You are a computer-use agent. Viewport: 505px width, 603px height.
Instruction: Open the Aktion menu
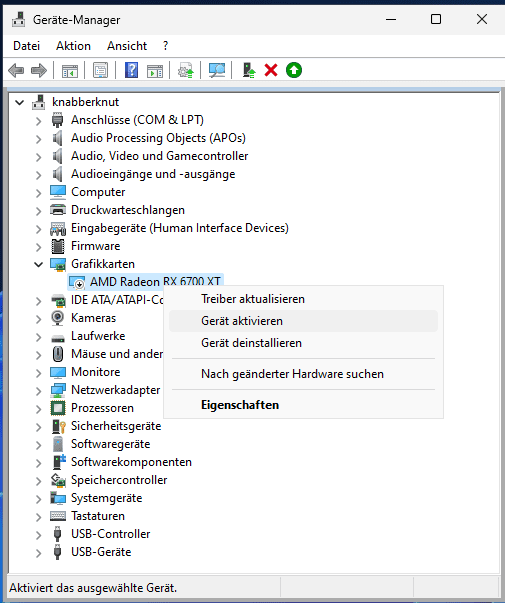click(x=73, y=46)
